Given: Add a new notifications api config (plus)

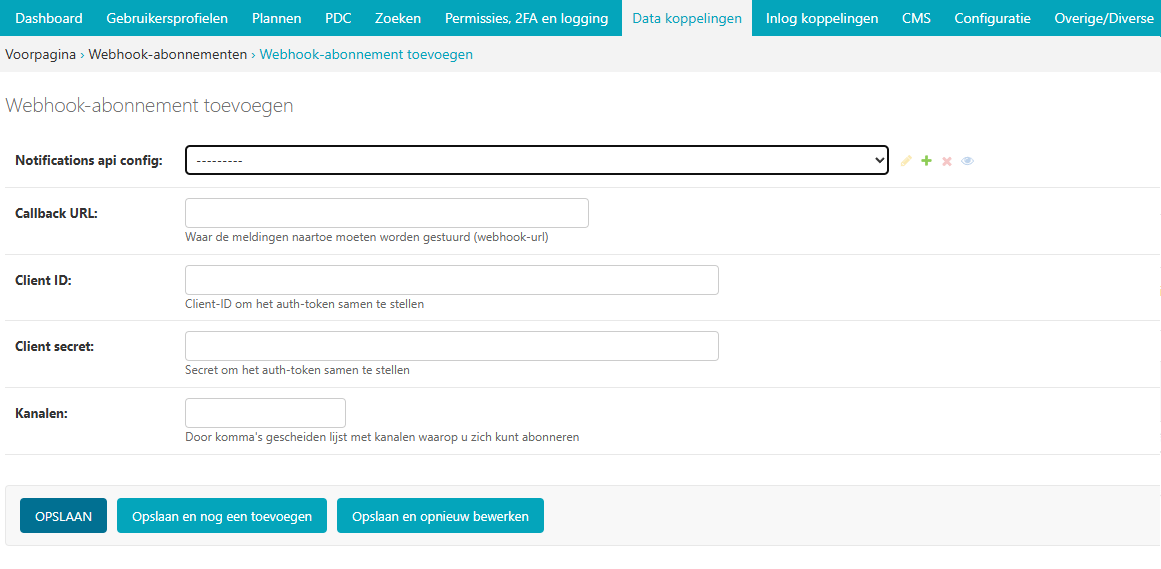Looking at the screenshot, I should (927, 161).
